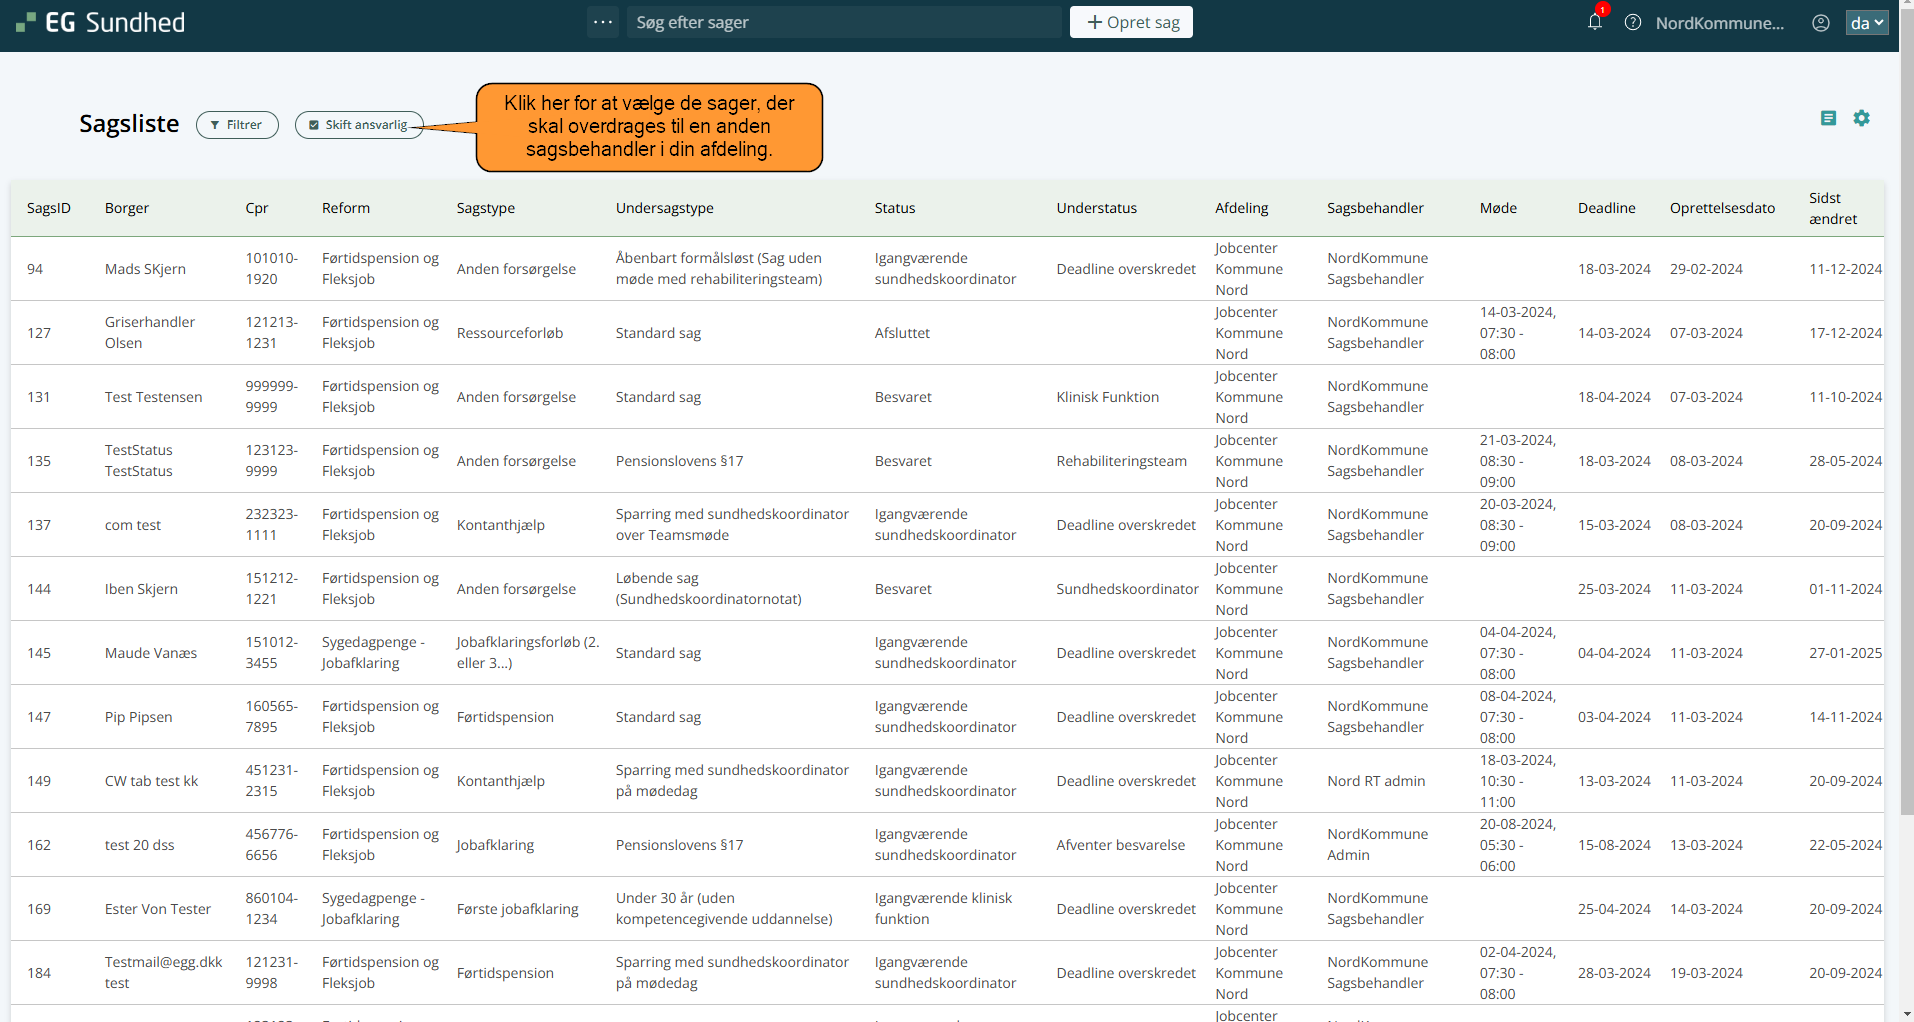Click the Opret sag button

click(1131, 22)
